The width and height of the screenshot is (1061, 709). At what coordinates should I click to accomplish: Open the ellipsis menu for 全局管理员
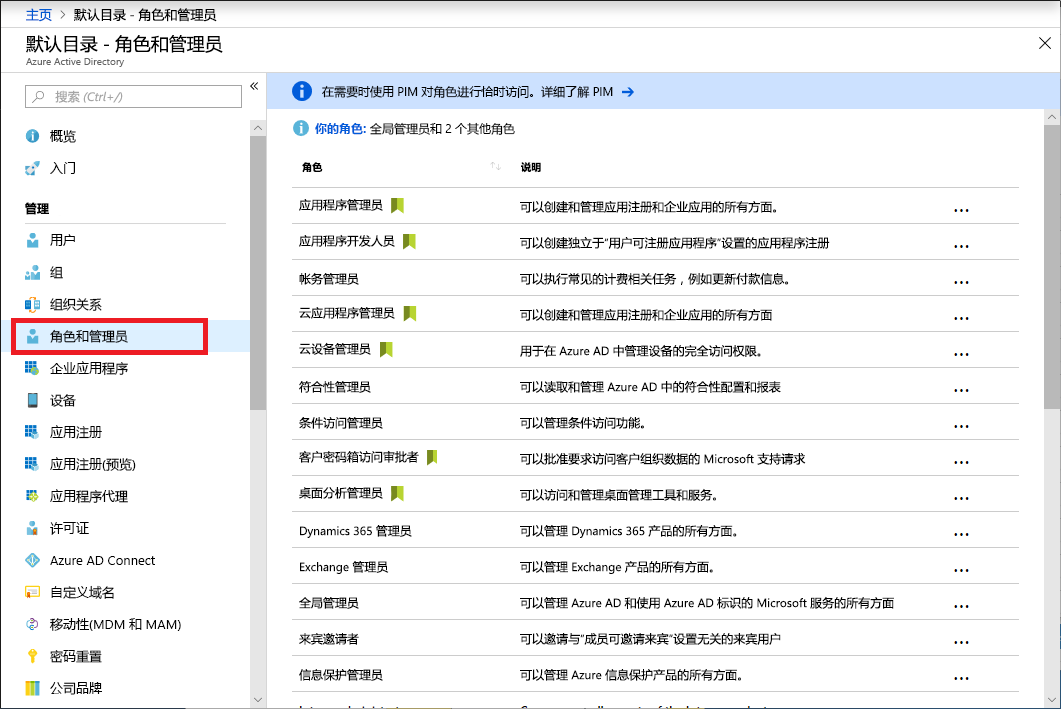961,606
